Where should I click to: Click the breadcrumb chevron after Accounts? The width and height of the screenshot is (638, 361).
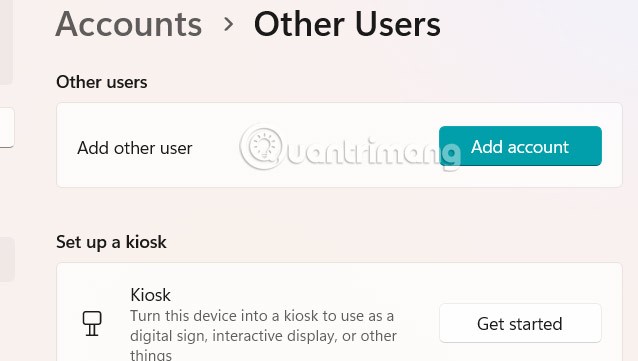tap(229, 24)
